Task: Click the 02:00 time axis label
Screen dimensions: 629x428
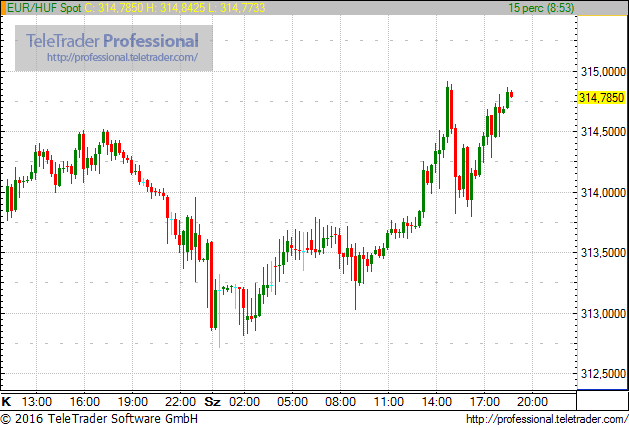Action: coord(244,402)
